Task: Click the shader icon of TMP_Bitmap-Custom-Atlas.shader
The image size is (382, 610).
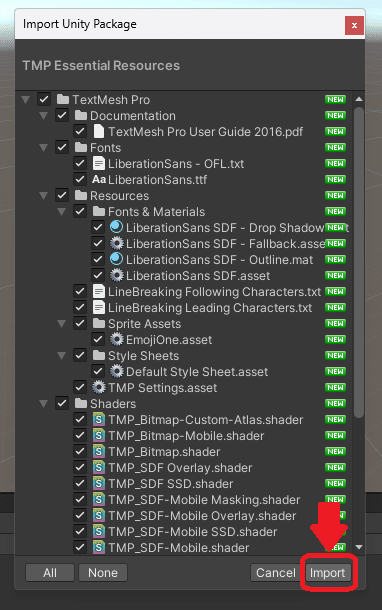Action: click(99, 419)
